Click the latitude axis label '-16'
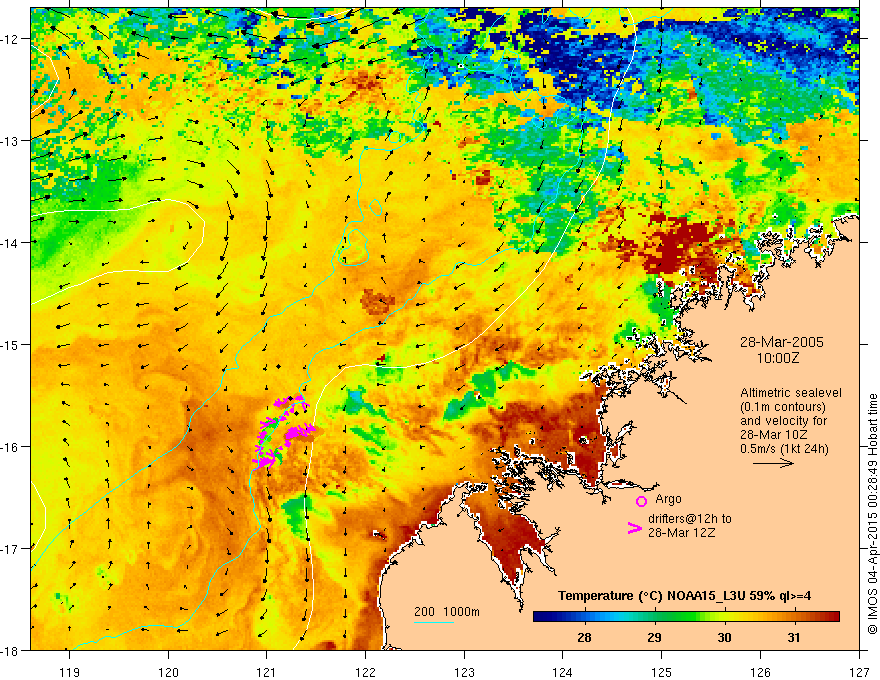 [11, 447]
